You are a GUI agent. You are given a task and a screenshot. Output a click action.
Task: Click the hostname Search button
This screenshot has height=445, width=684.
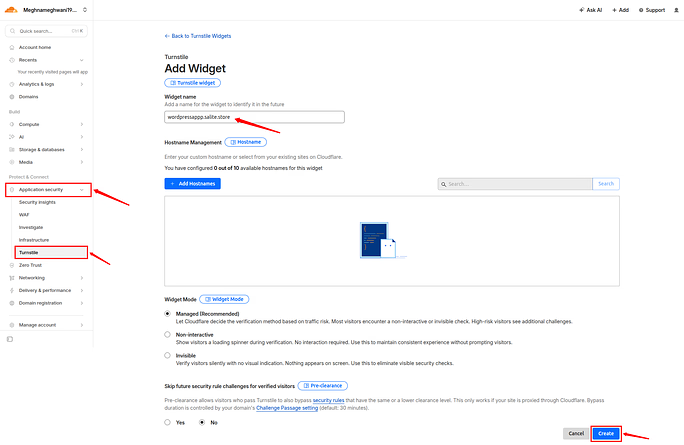[606, 184]
